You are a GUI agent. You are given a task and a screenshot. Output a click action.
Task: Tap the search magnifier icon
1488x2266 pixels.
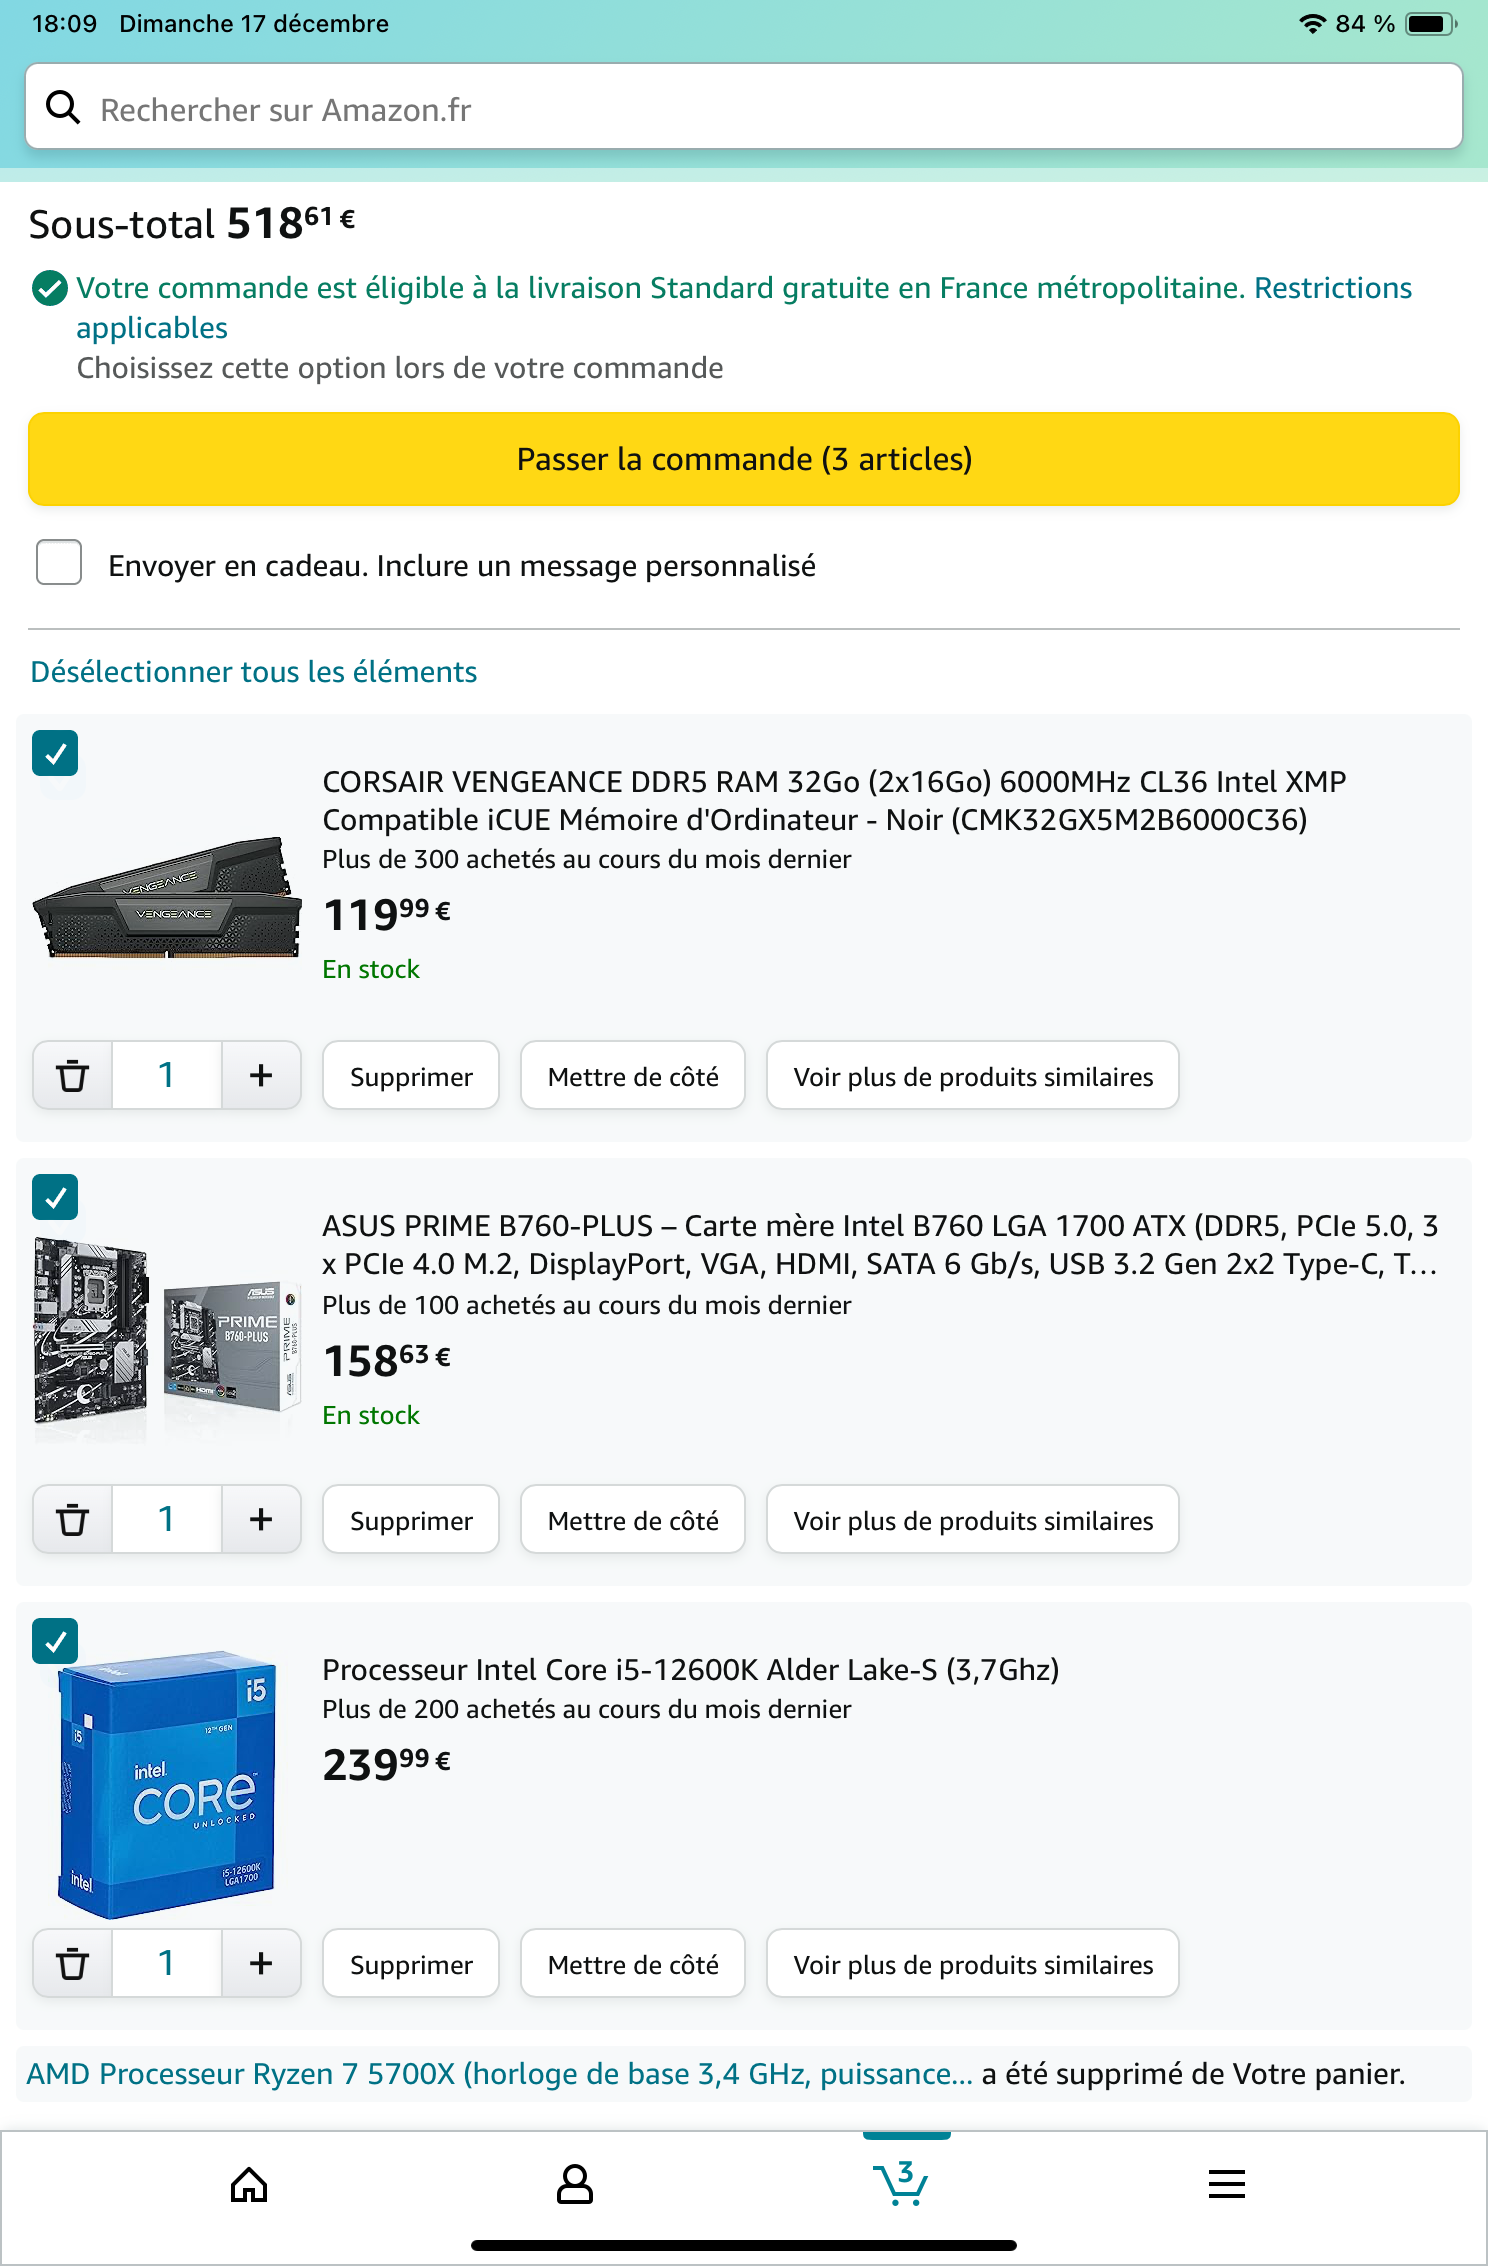click(x=63, y=108)
